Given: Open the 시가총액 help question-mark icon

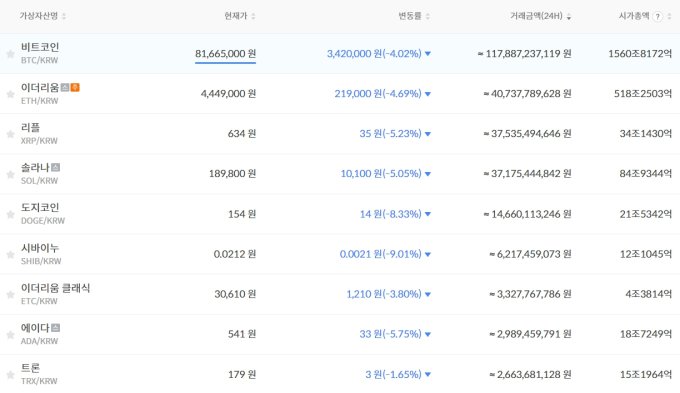Looking at the screenshot, I should pyautogui.click(x=658, y=17).
